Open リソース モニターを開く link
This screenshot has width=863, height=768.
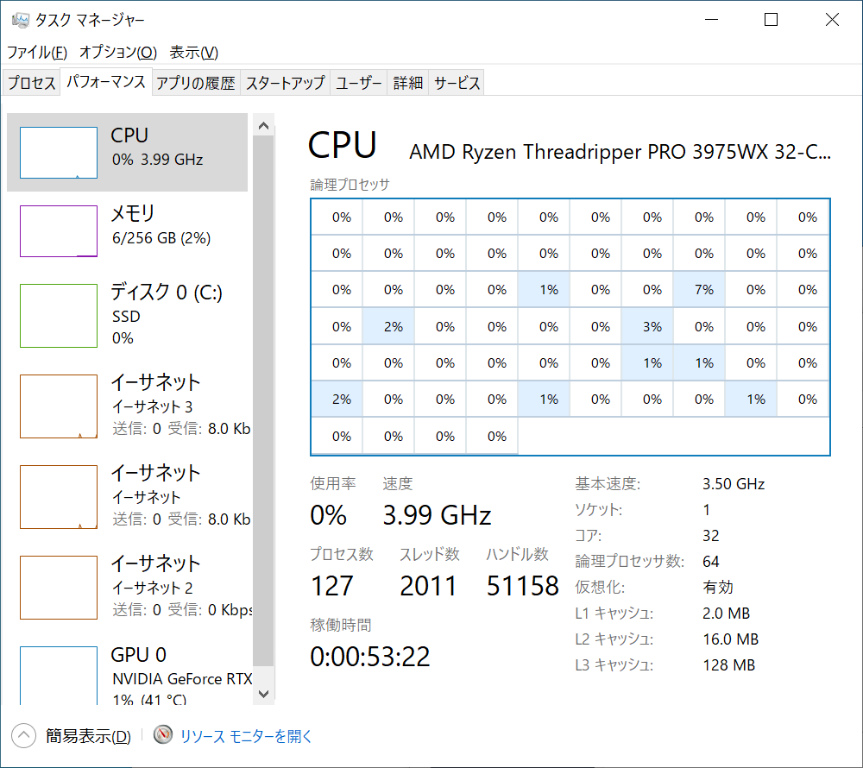click(x=246, y=736)
